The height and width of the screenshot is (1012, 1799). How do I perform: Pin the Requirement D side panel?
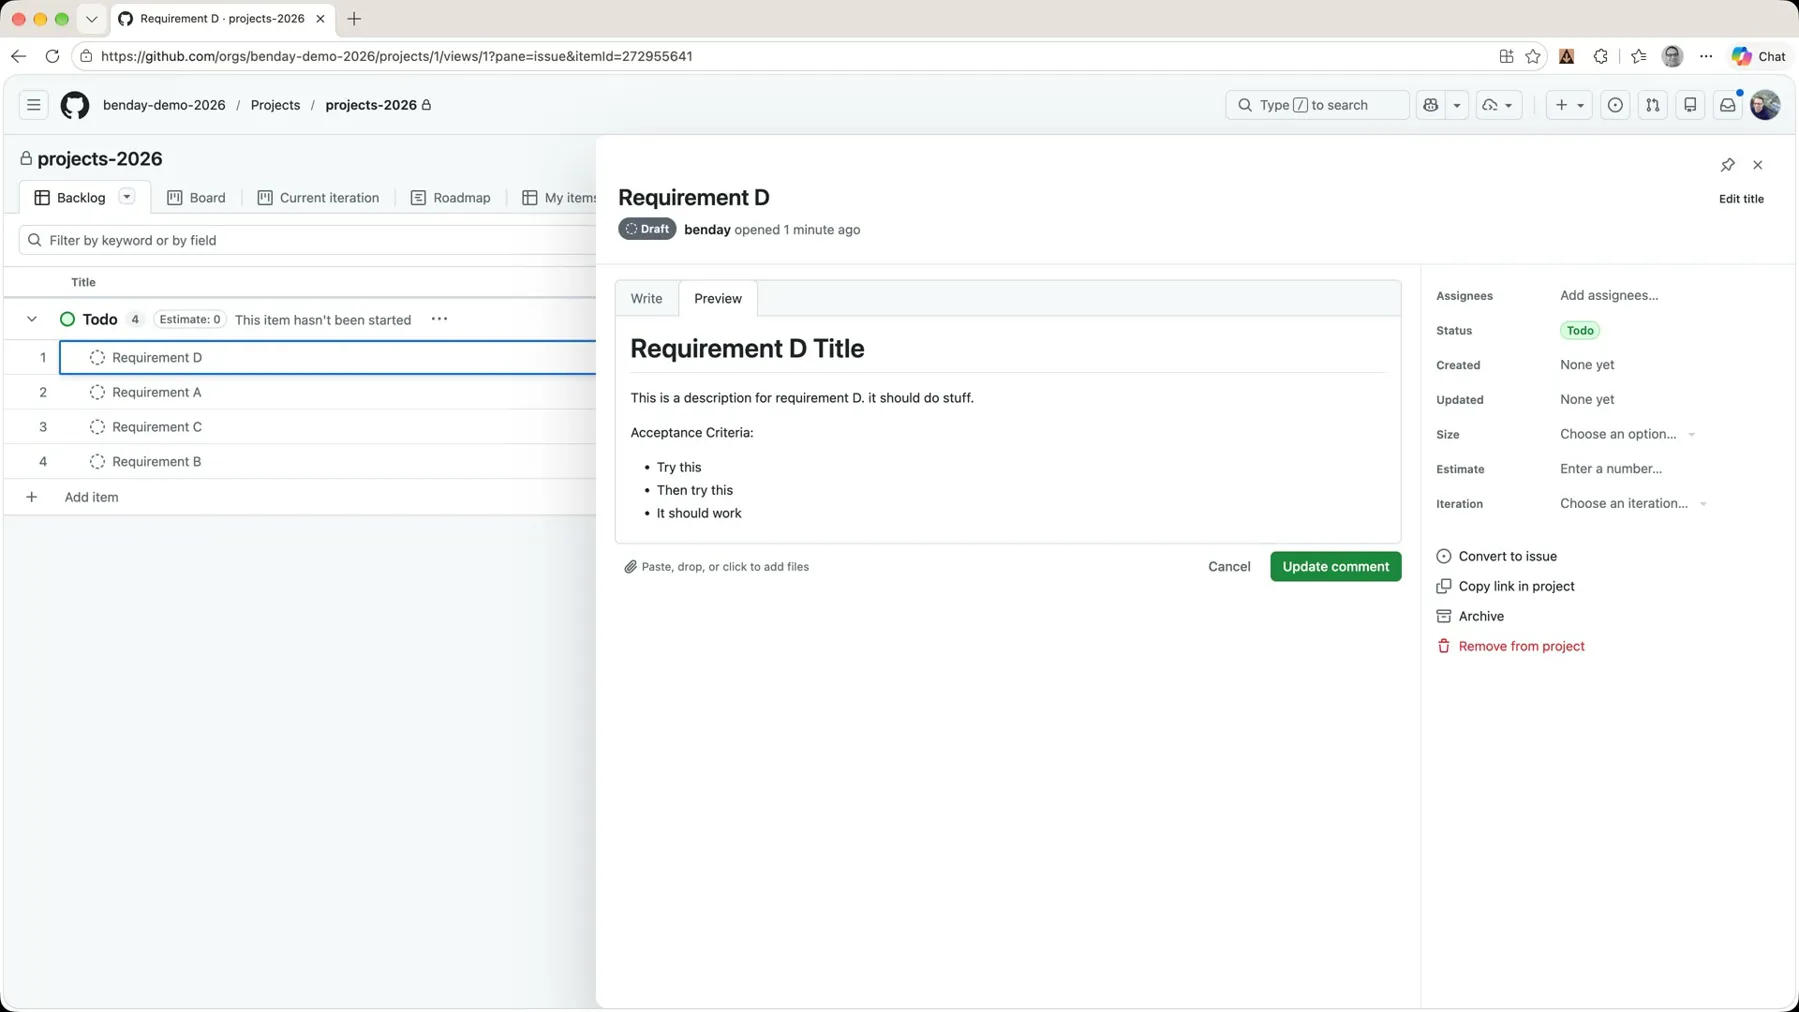pos(1727,165)
